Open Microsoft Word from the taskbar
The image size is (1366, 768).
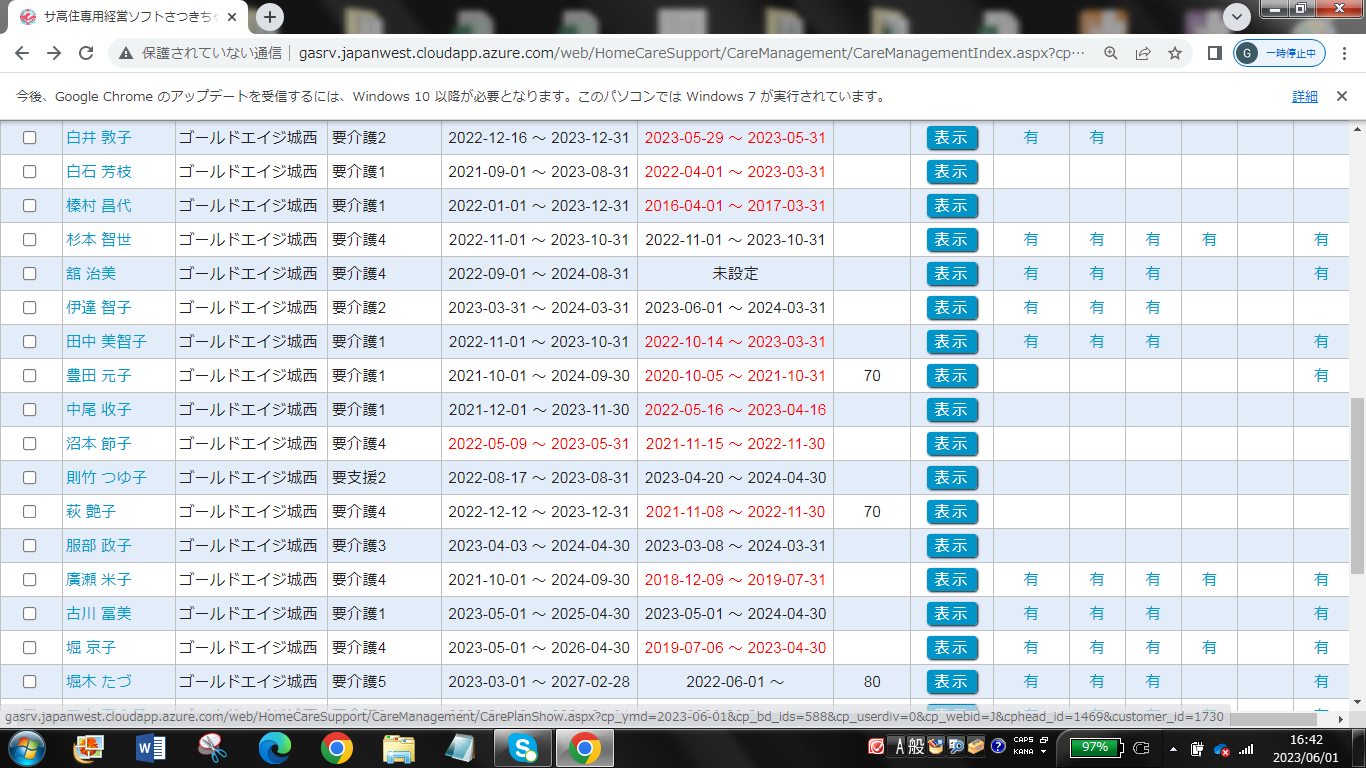(x=150, y=747)
